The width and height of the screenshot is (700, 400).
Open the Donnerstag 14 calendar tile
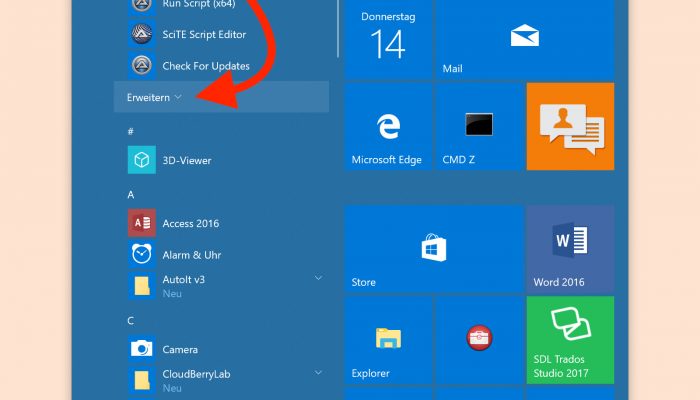point(388,39)
